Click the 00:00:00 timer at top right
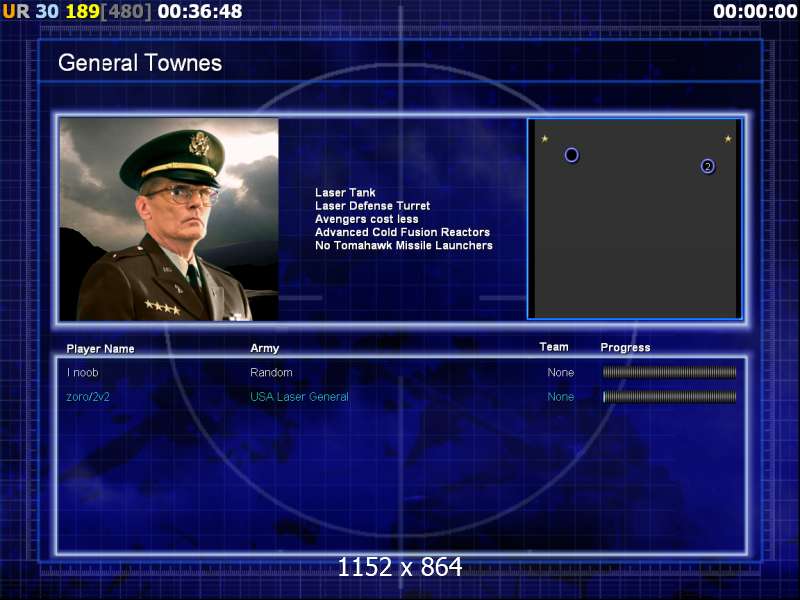800x600 pixels. click(755, 11)
